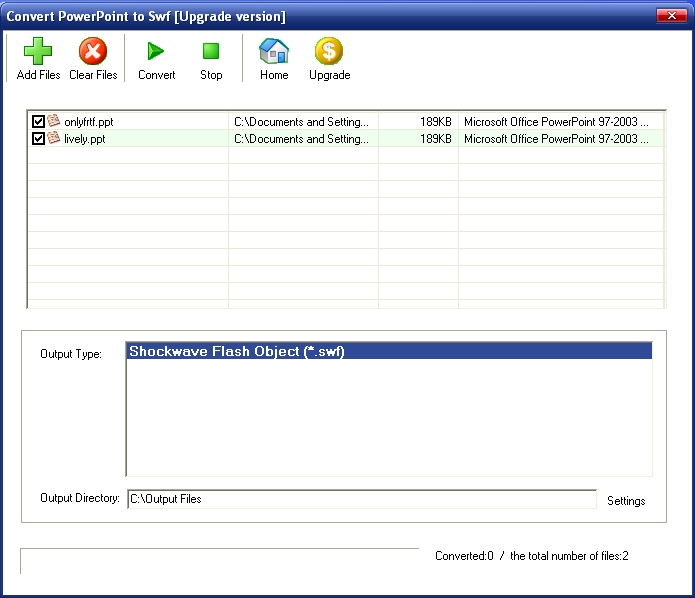The width and height of the screenshot is (695, 598).
Task: Select Shockwave Flash Object (*.swf) output type
Action: tap(389, 351)
